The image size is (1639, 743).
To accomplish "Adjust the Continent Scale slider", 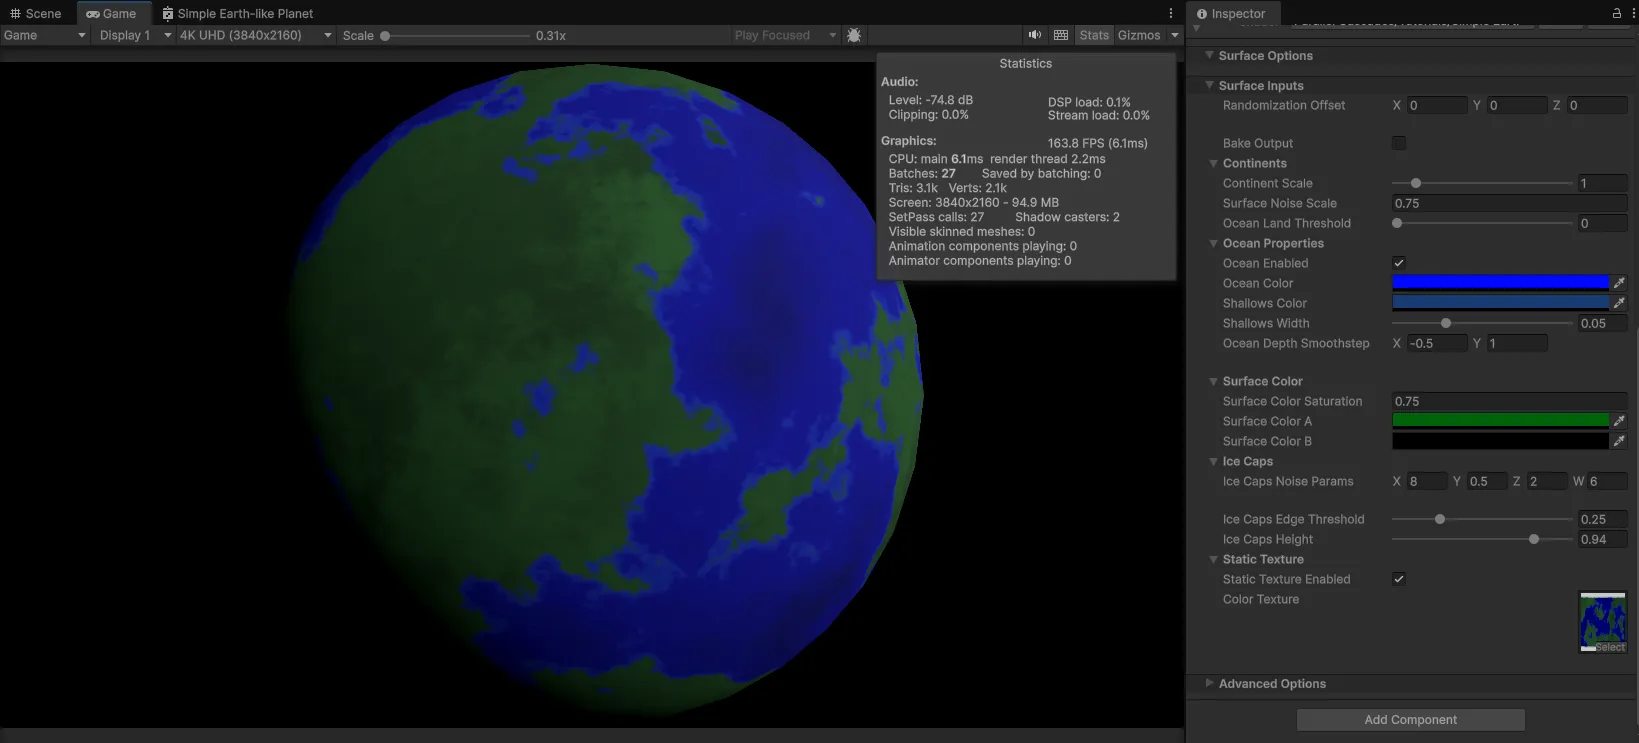I will (1482, 183).
